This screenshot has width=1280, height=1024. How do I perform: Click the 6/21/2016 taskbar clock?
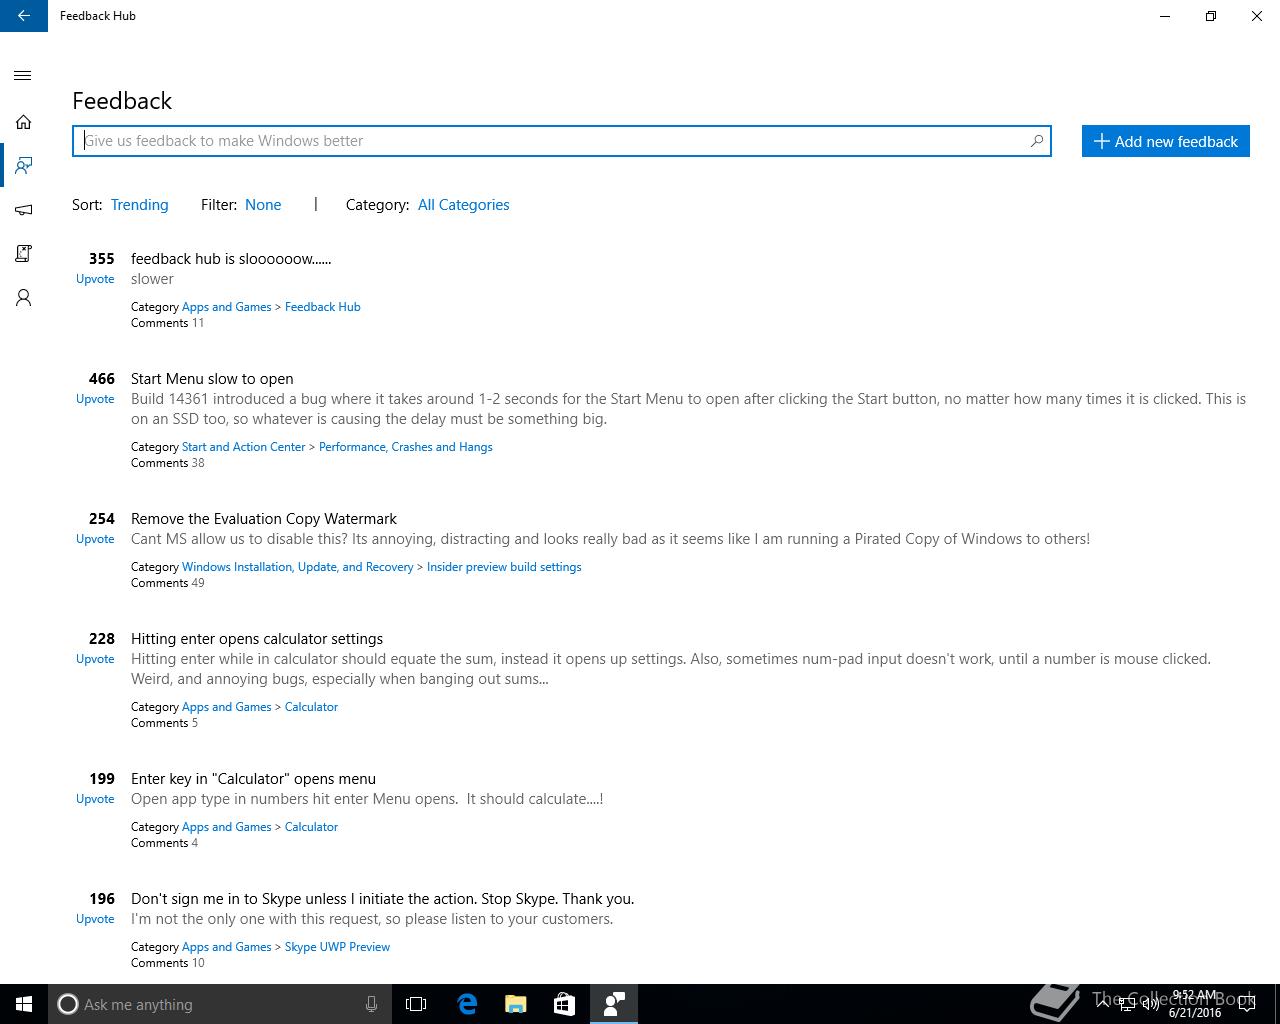(1194, 1004)
